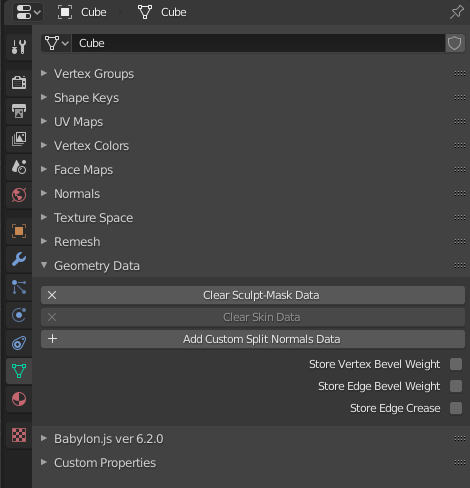470x488 pixels.
Task: Expand the Babylon.js ver 6.2.0 panel
Action: point(44,438)
